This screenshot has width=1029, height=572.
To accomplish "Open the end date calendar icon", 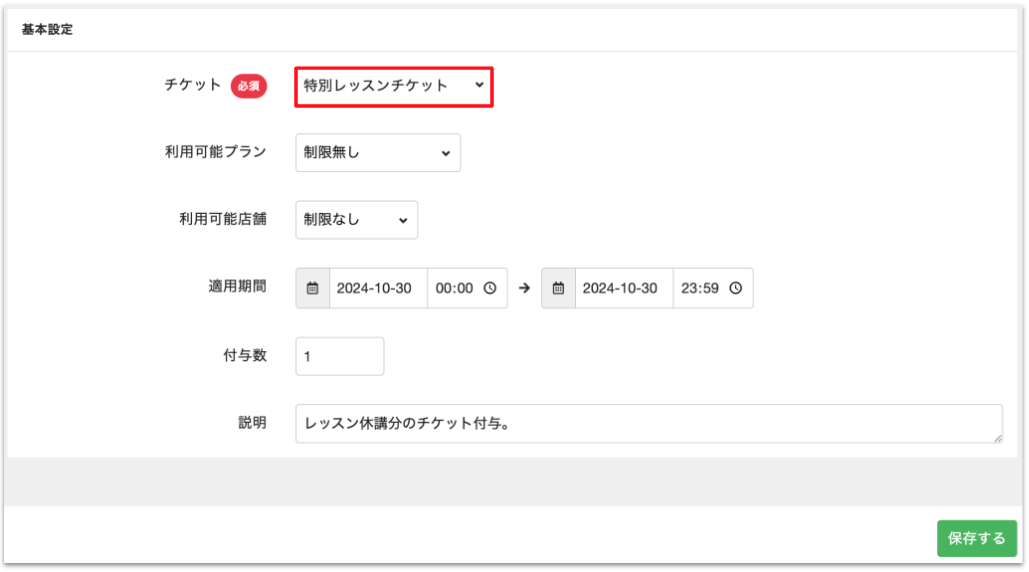I will [559, 288].
